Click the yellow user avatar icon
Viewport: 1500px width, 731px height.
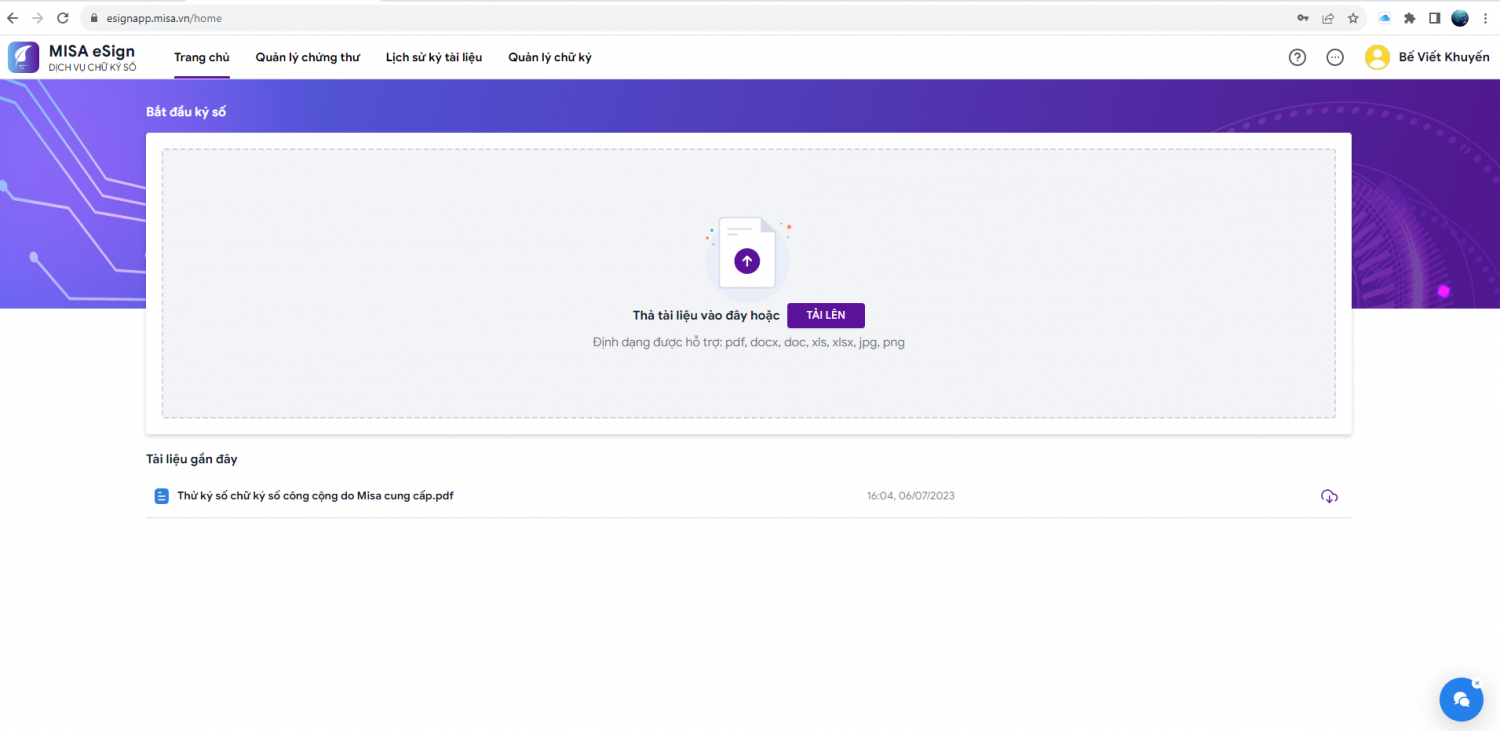pyautogui.click(x=1377, y=57)
